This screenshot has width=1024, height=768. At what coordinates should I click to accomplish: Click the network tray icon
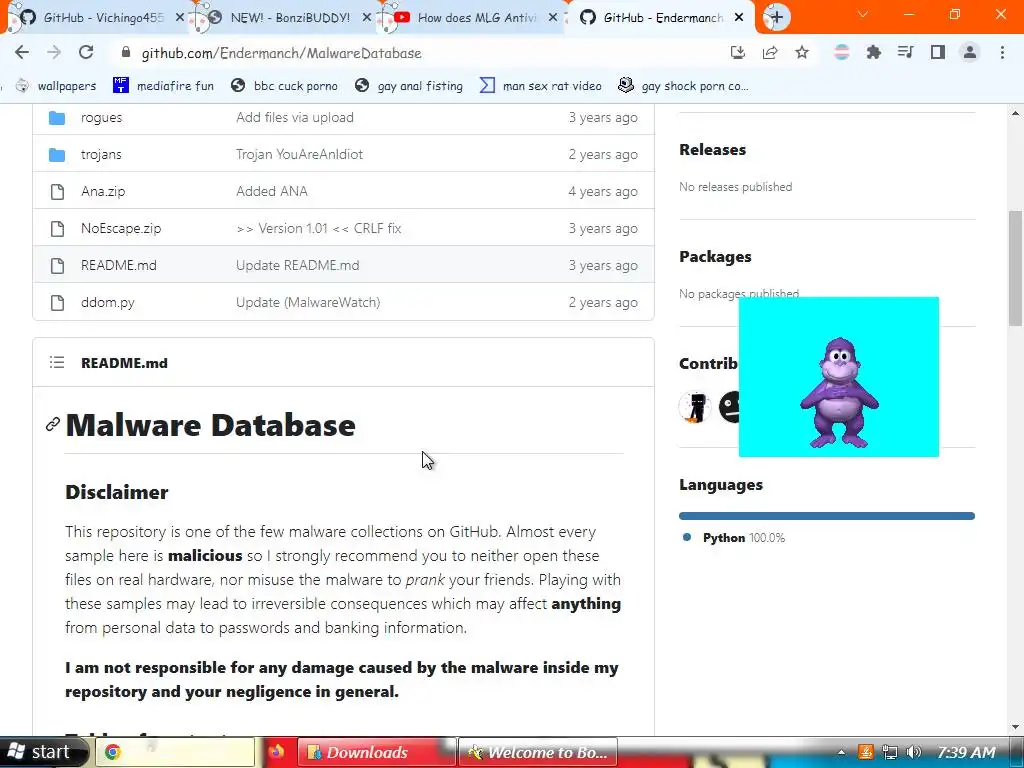click(x=889, y=752)
